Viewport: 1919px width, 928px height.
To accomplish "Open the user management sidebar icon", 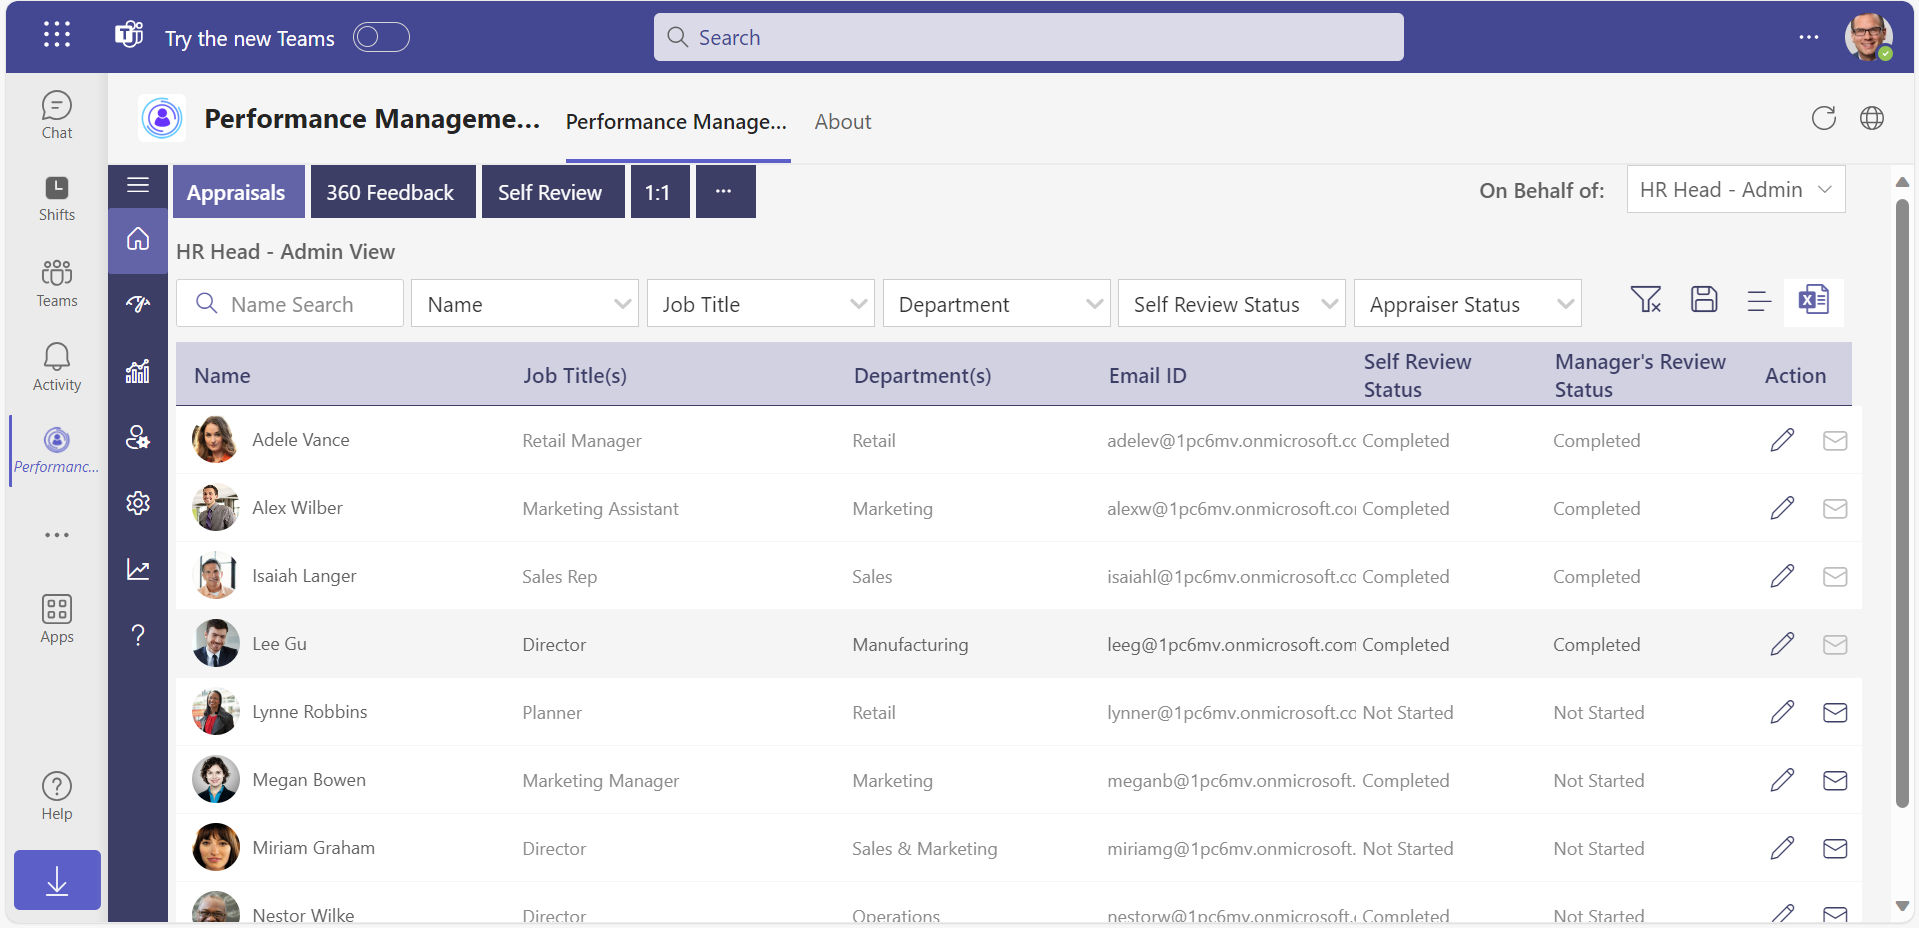I will [x=138, y=437].
